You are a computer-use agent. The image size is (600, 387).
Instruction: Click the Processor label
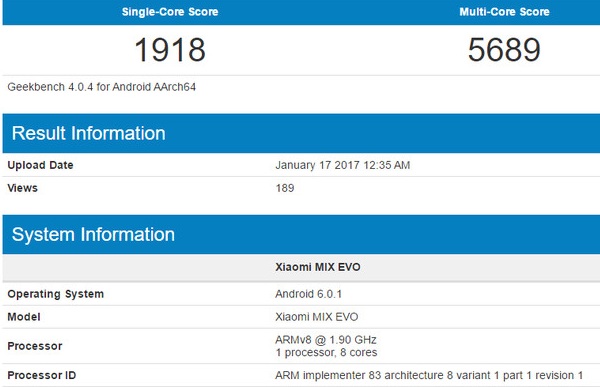coord(34,346)
